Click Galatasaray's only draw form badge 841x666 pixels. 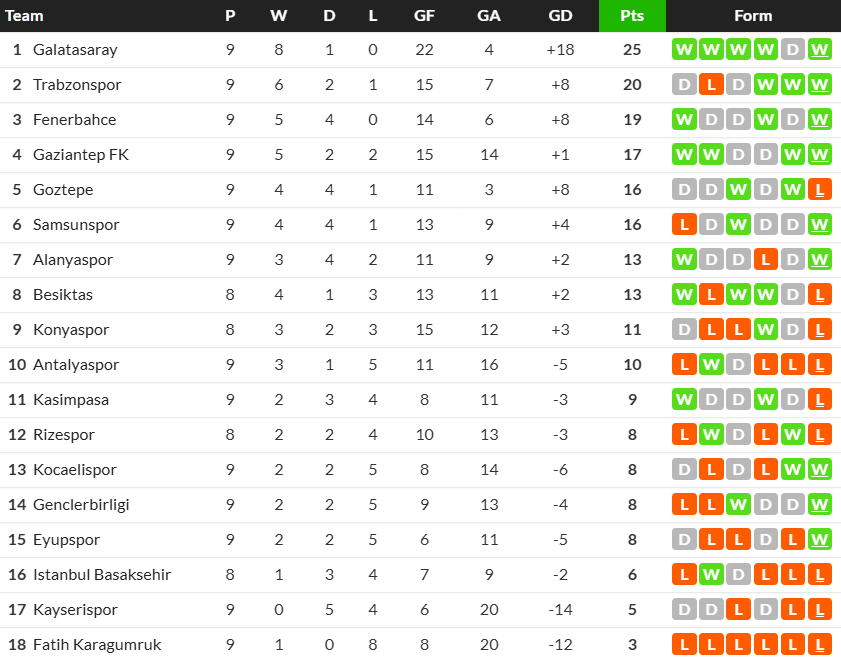click(x=792, y=50)
